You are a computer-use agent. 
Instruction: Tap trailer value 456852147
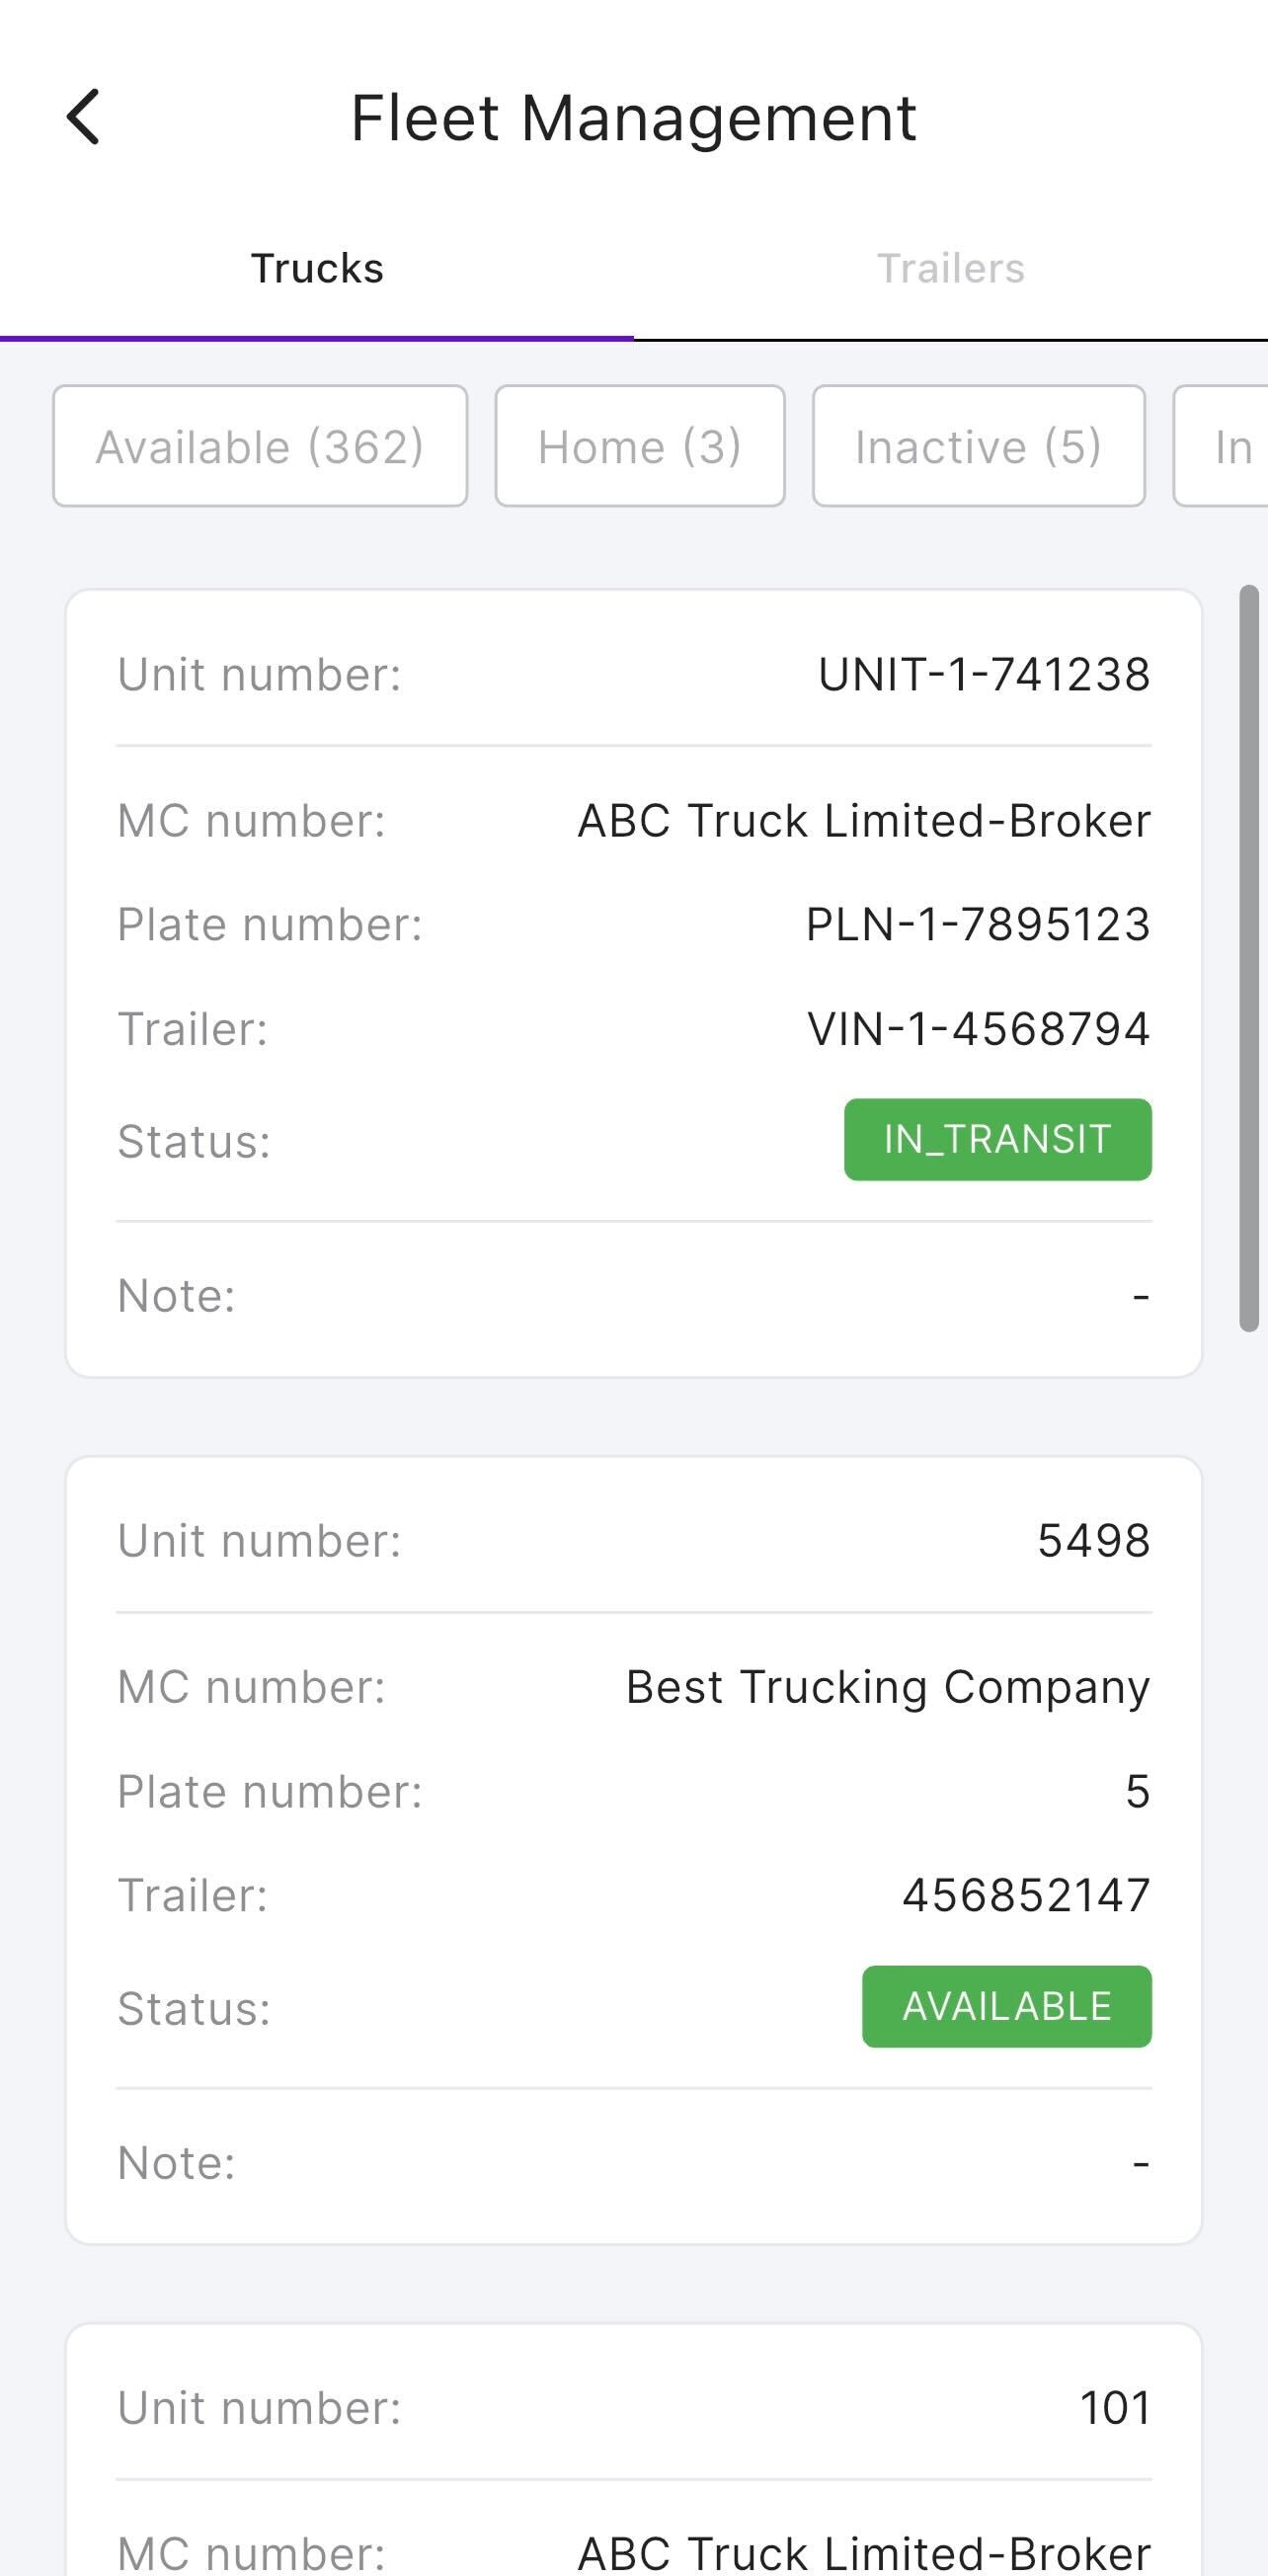click(x=1027, y=1895)
